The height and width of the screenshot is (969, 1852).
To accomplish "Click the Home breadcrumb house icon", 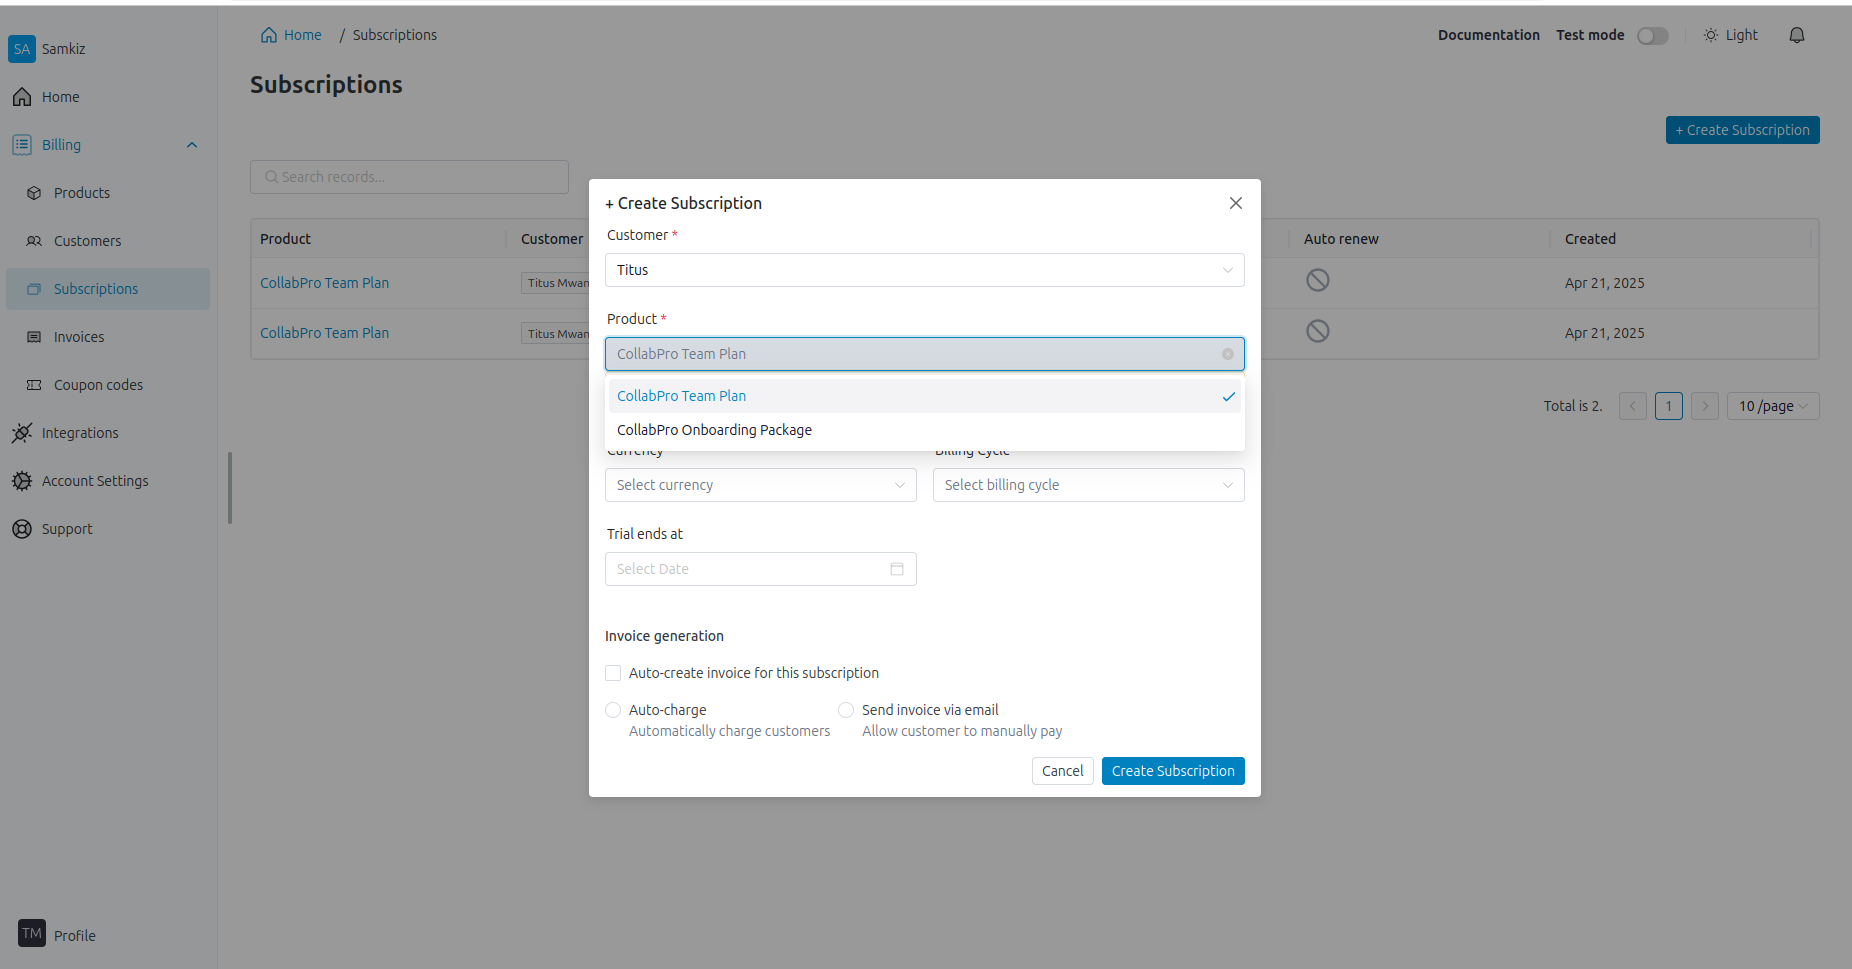I will pos(269,35).
